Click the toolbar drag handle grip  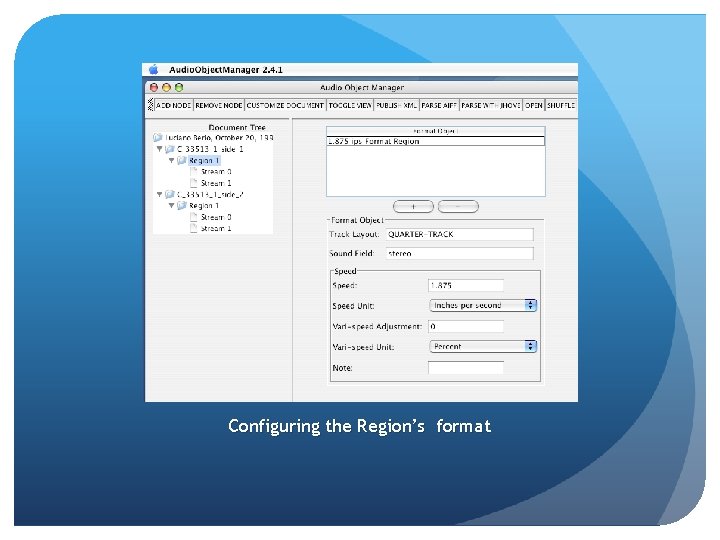150,105
